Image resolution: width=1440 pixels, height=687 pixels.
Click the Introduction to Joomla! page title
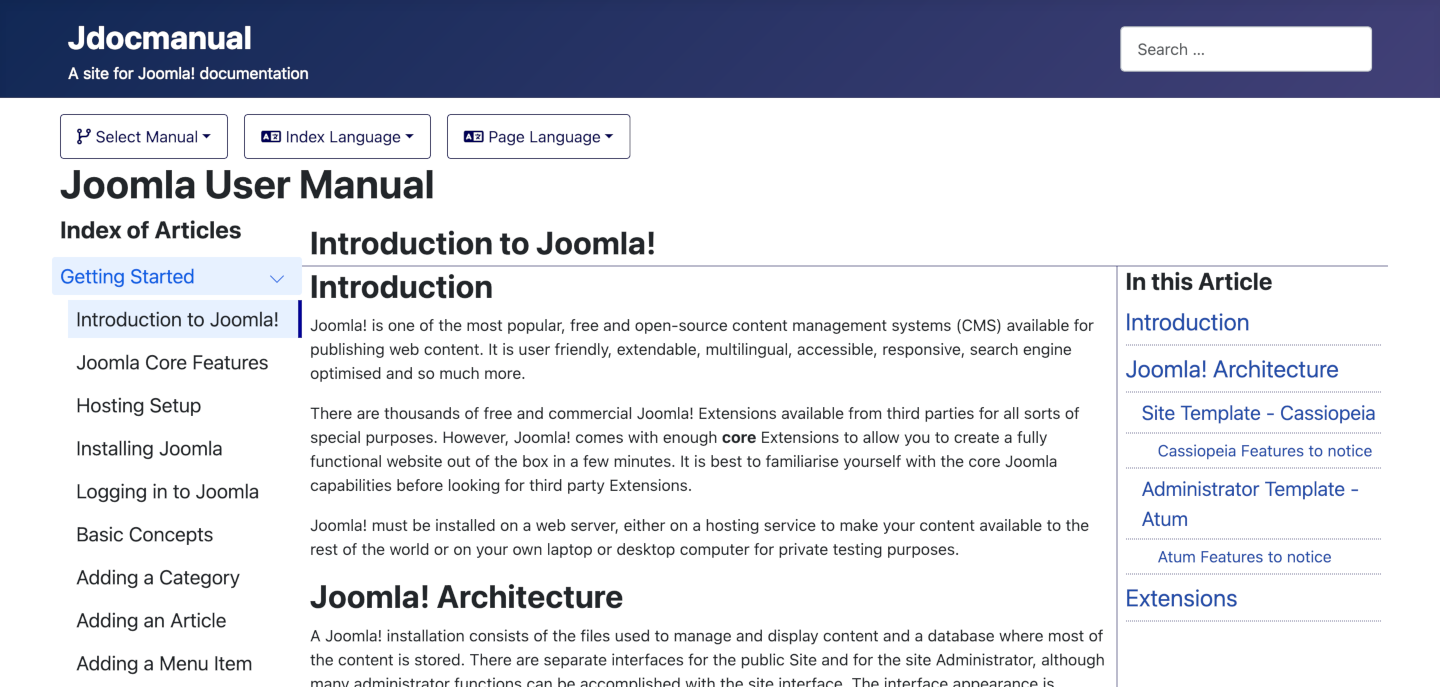[482, 243]
